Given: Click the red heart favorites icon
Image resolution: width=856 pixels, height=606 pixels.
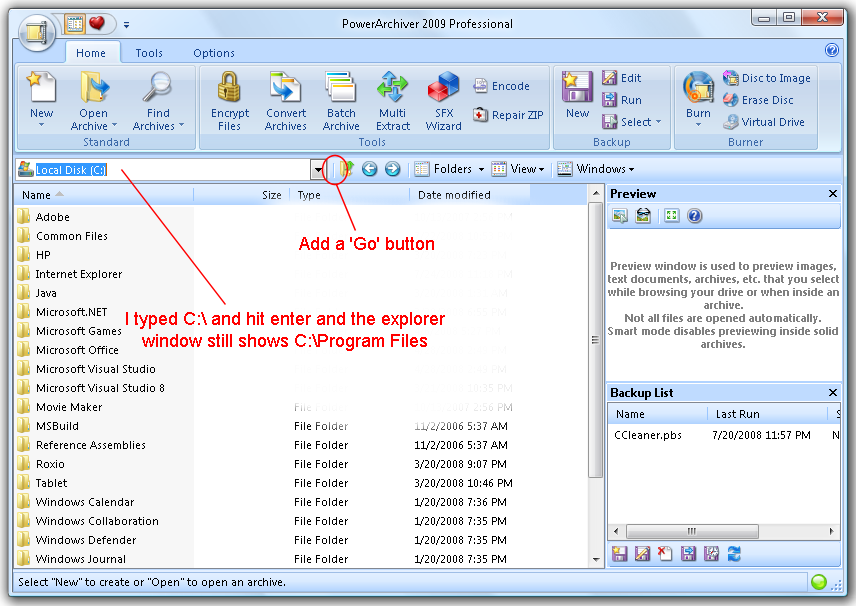Looking at the screenshot, I should pyautogui.click(x=97, y=23).
